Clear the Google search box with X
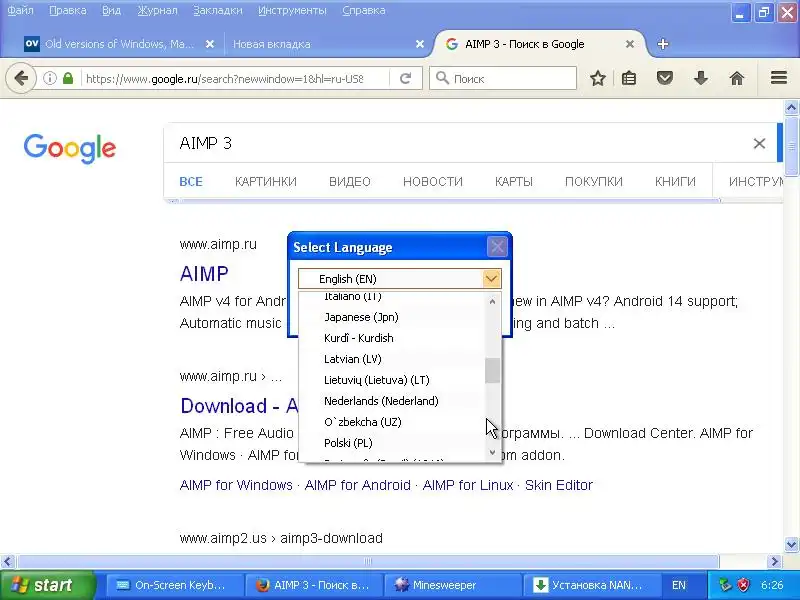This screenshot has height=600, width=800. (759, 143)
